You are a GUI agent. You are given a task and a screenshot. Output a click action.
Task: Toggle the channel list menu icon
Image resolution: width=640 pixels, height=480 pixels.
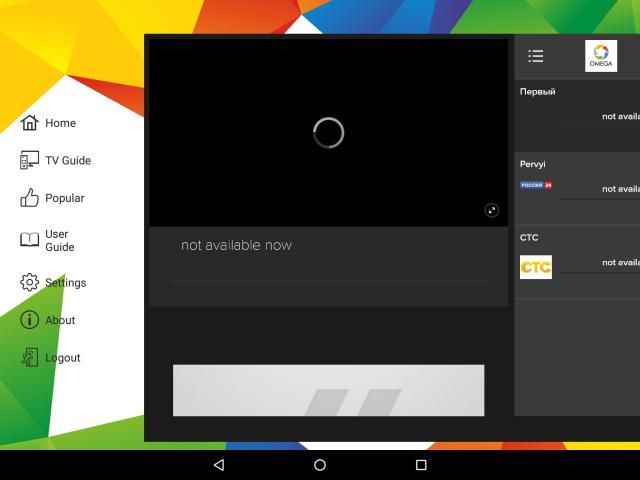pyautogui.click(x=536, y=56)
